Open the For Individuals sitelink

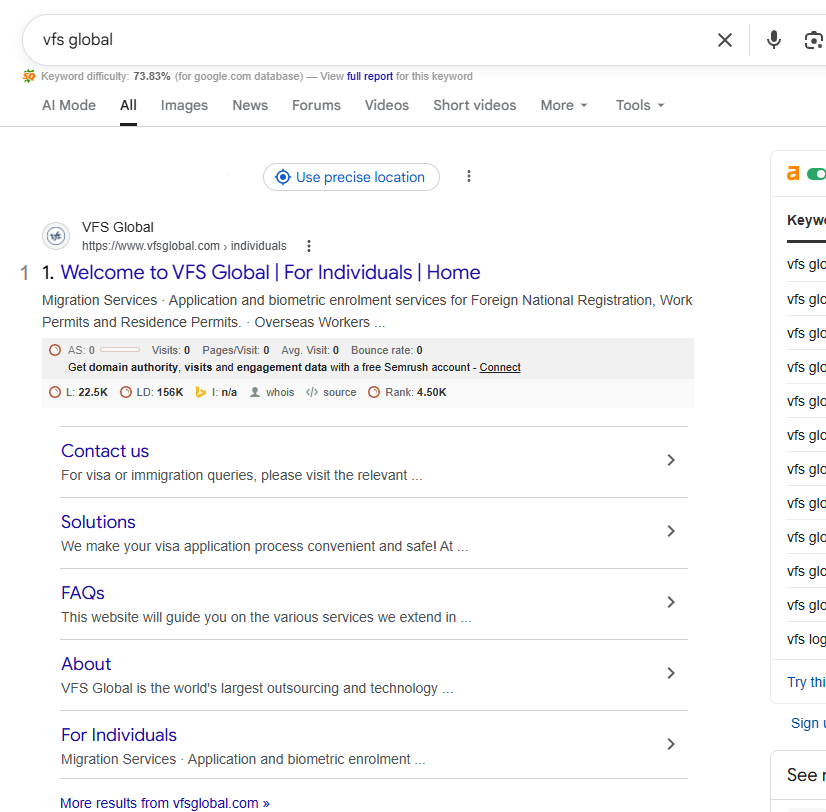(x=119, y=735)
